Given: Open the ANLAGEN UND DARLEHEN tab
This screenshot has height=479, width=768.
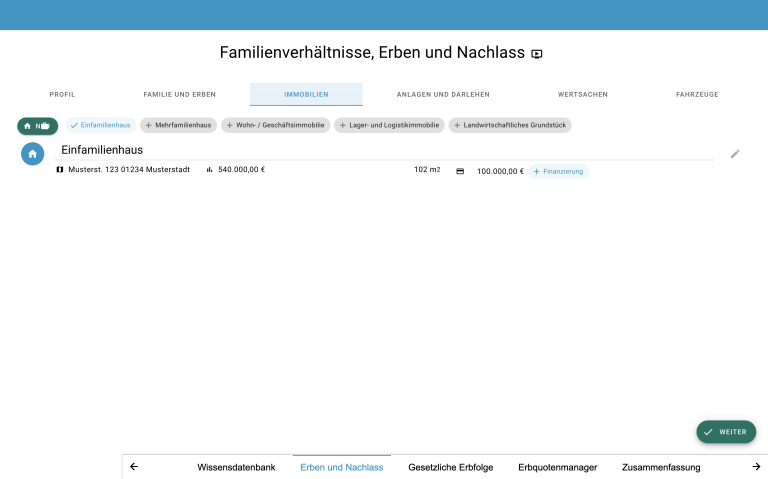Looking at the screenshot, I should [443, 95].
